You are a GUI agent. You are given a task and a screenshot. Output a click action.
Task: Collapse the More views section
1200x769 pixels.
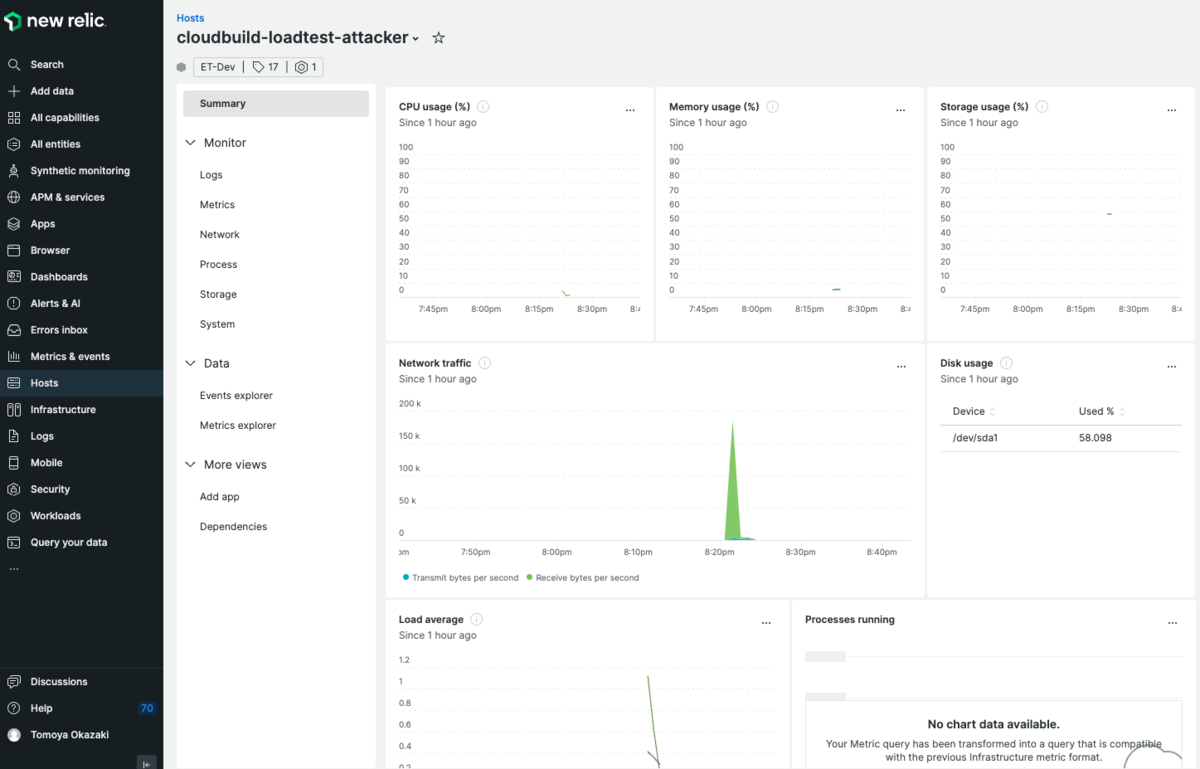[190, 465]
